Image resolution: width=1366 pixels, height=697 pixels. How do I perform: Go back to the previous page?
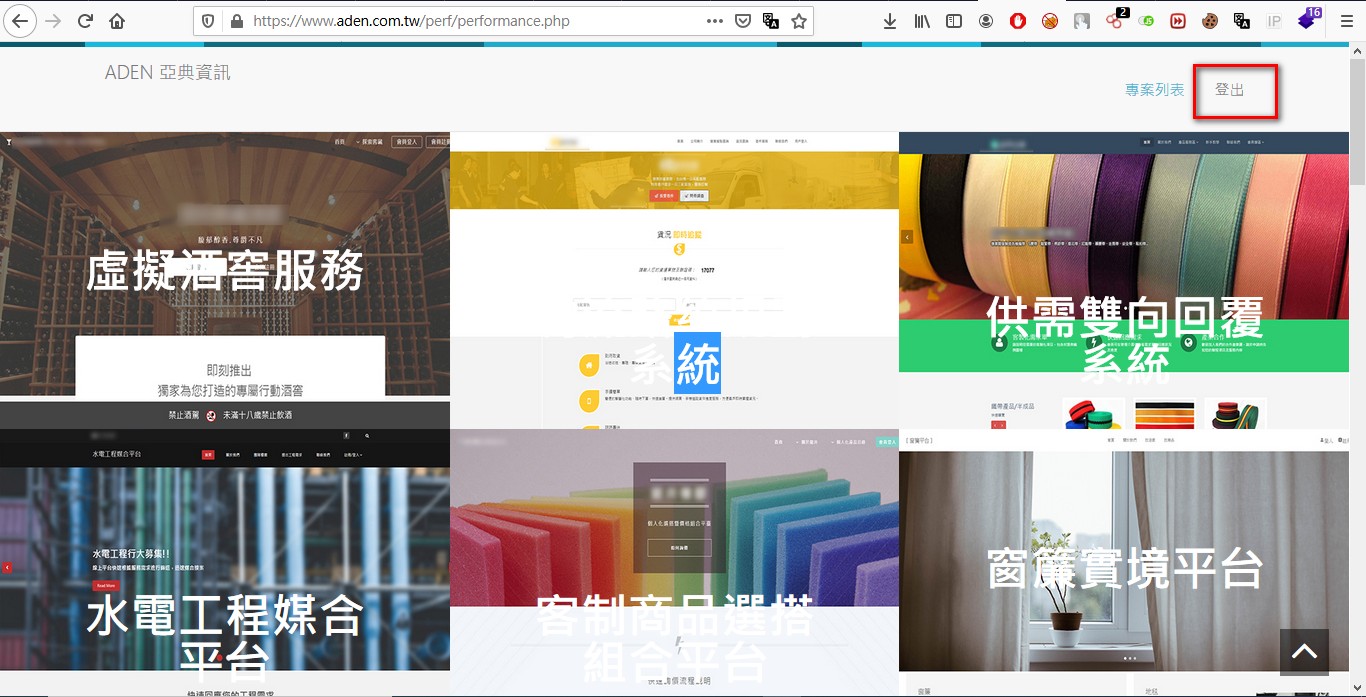(x=20, y=21)
